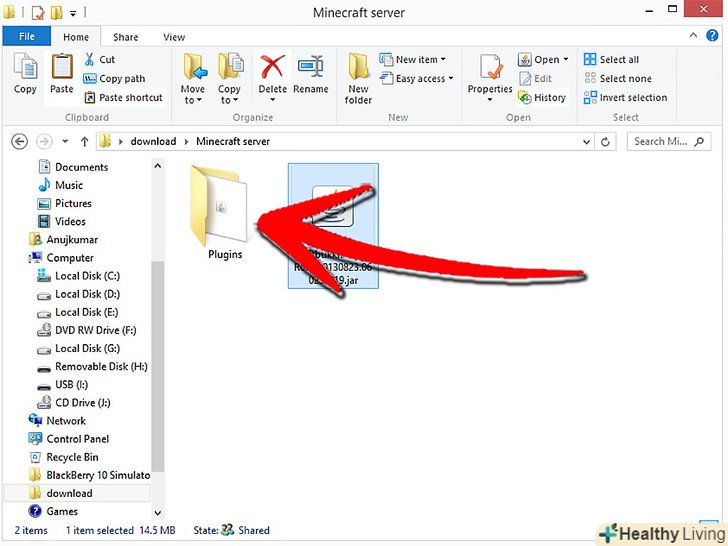Create a New folder
The image size is (728, 546).
point(358,78)
